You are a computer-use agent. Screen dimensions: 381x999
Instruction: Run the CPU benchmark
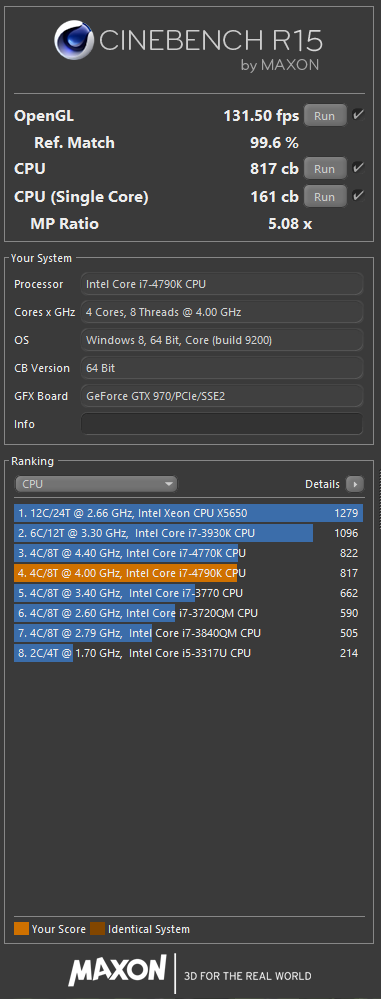[325, 169]
